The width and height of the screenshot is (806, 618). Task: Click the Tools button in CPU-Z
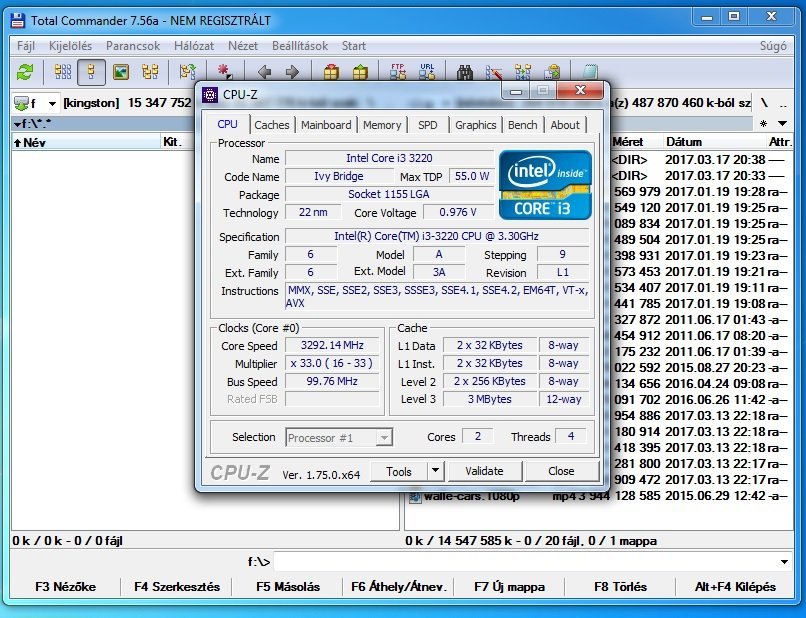click(x=399, y=471)
